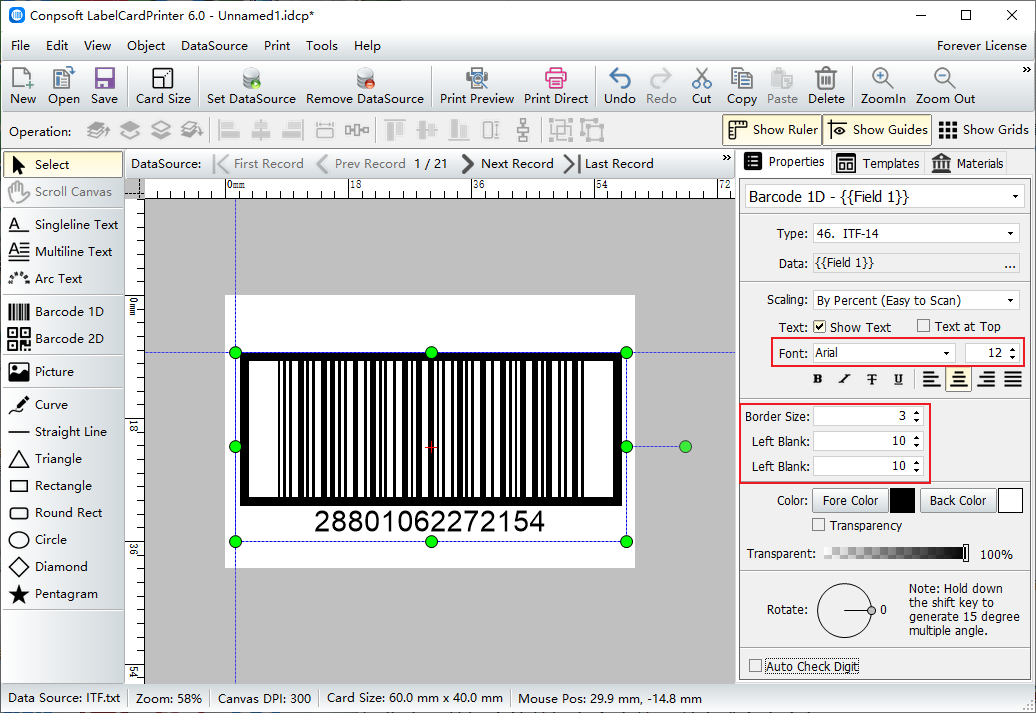1036x713 pixels.
Task: Select the Pentagram star tool
Action: [63, 594]
